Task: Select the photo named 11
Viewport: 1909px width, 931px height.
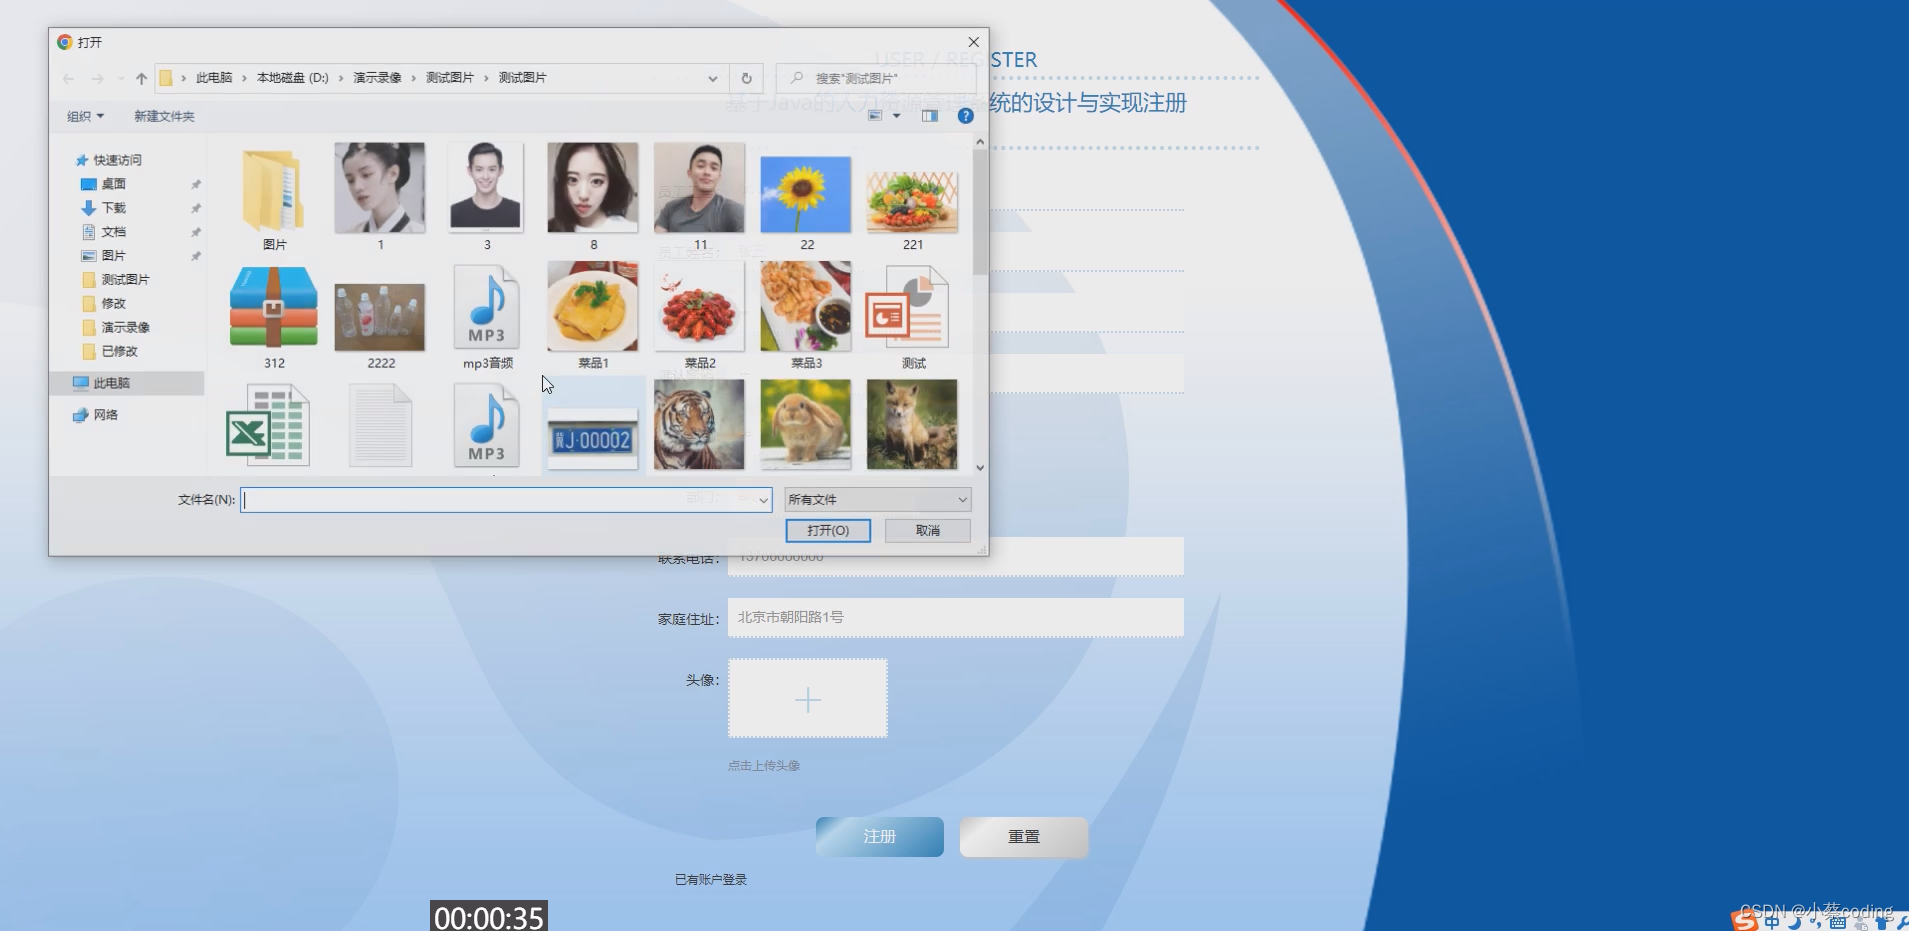Action: [699, 188]
